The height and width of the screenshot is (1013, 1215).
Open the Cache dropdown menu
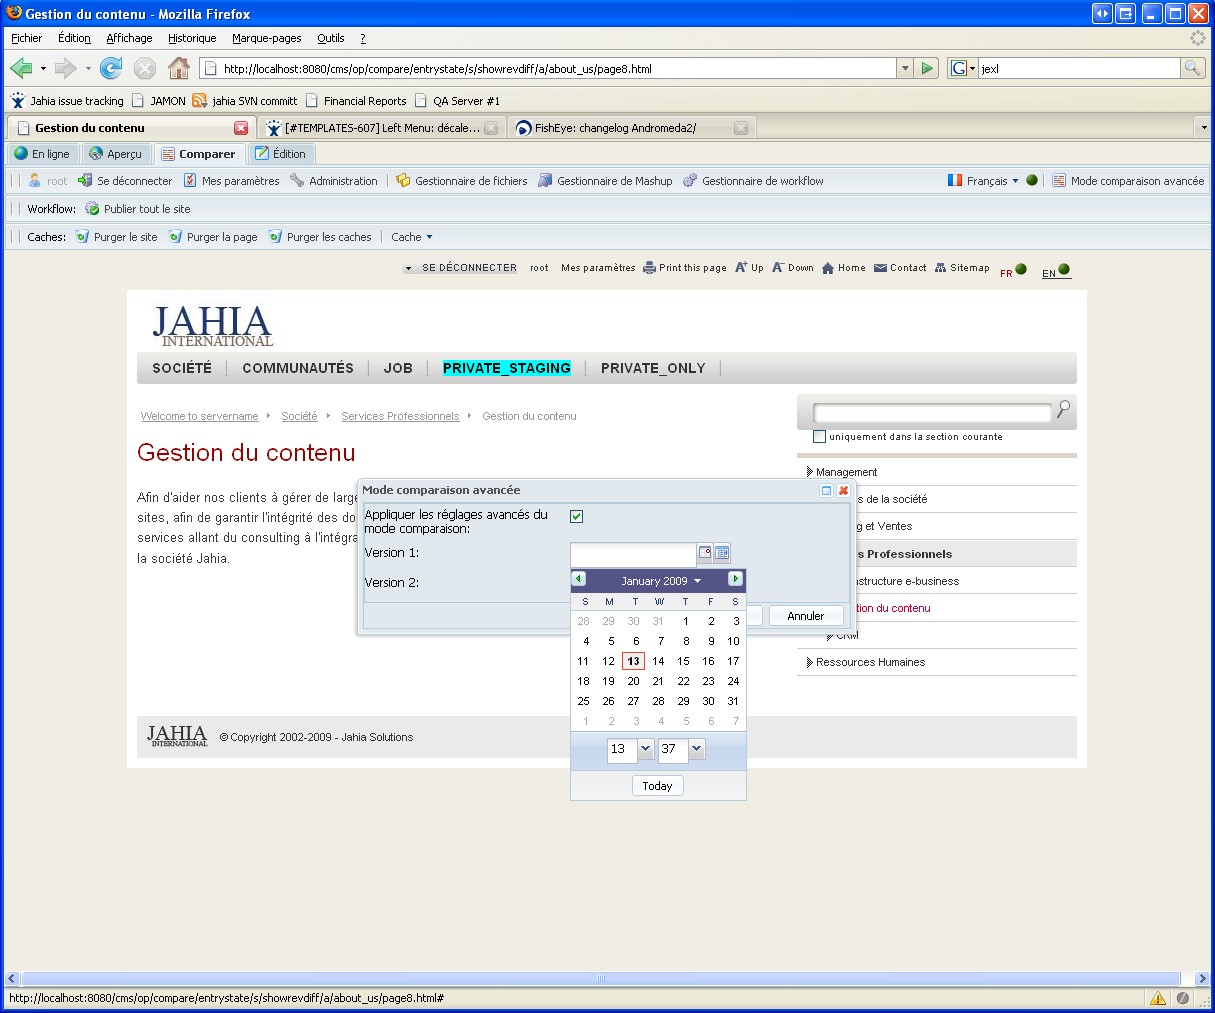[412, 237]
